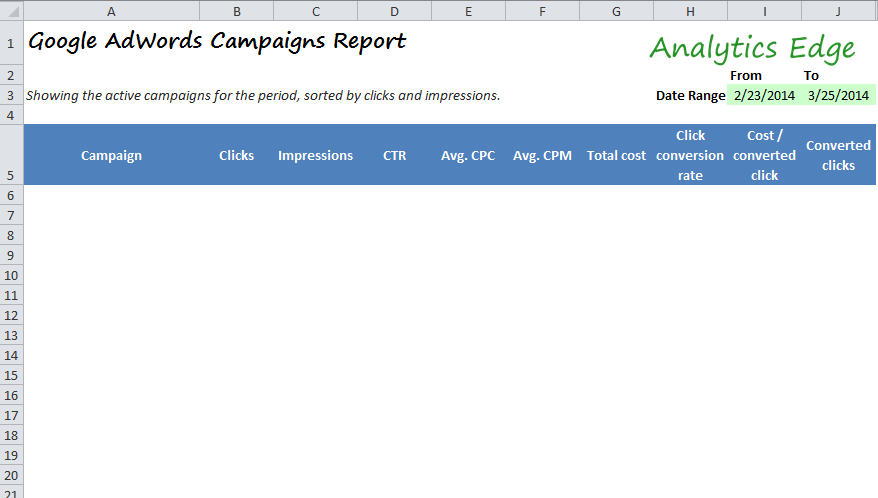Select the Cost / converted click header

(x=764, y=155)
